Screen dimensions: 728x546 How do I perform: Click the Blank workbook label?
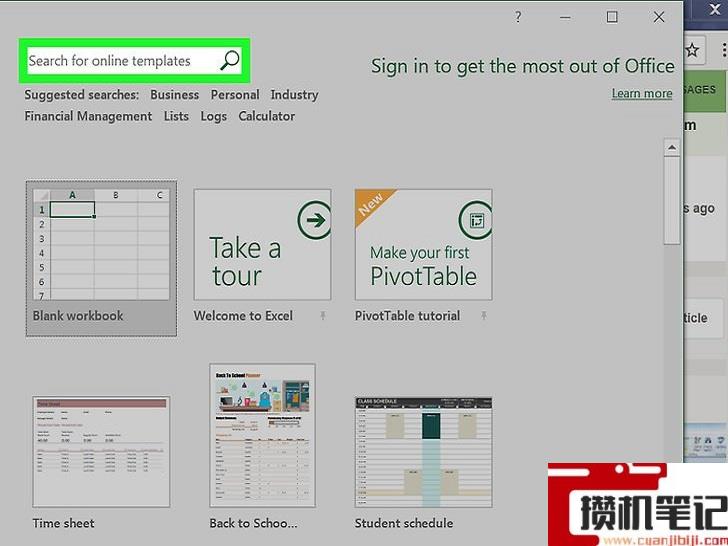click(x=78, y=316)
